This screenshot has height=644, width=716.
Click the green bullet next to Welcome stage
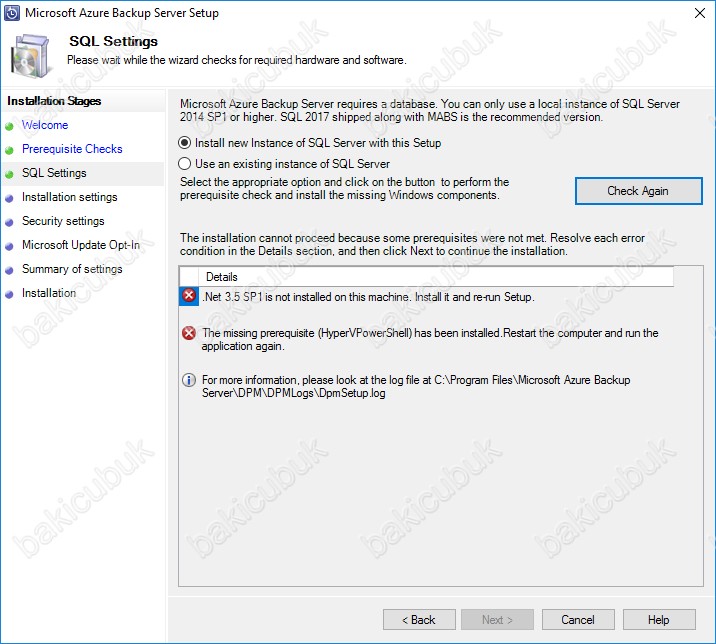(9, 126)
